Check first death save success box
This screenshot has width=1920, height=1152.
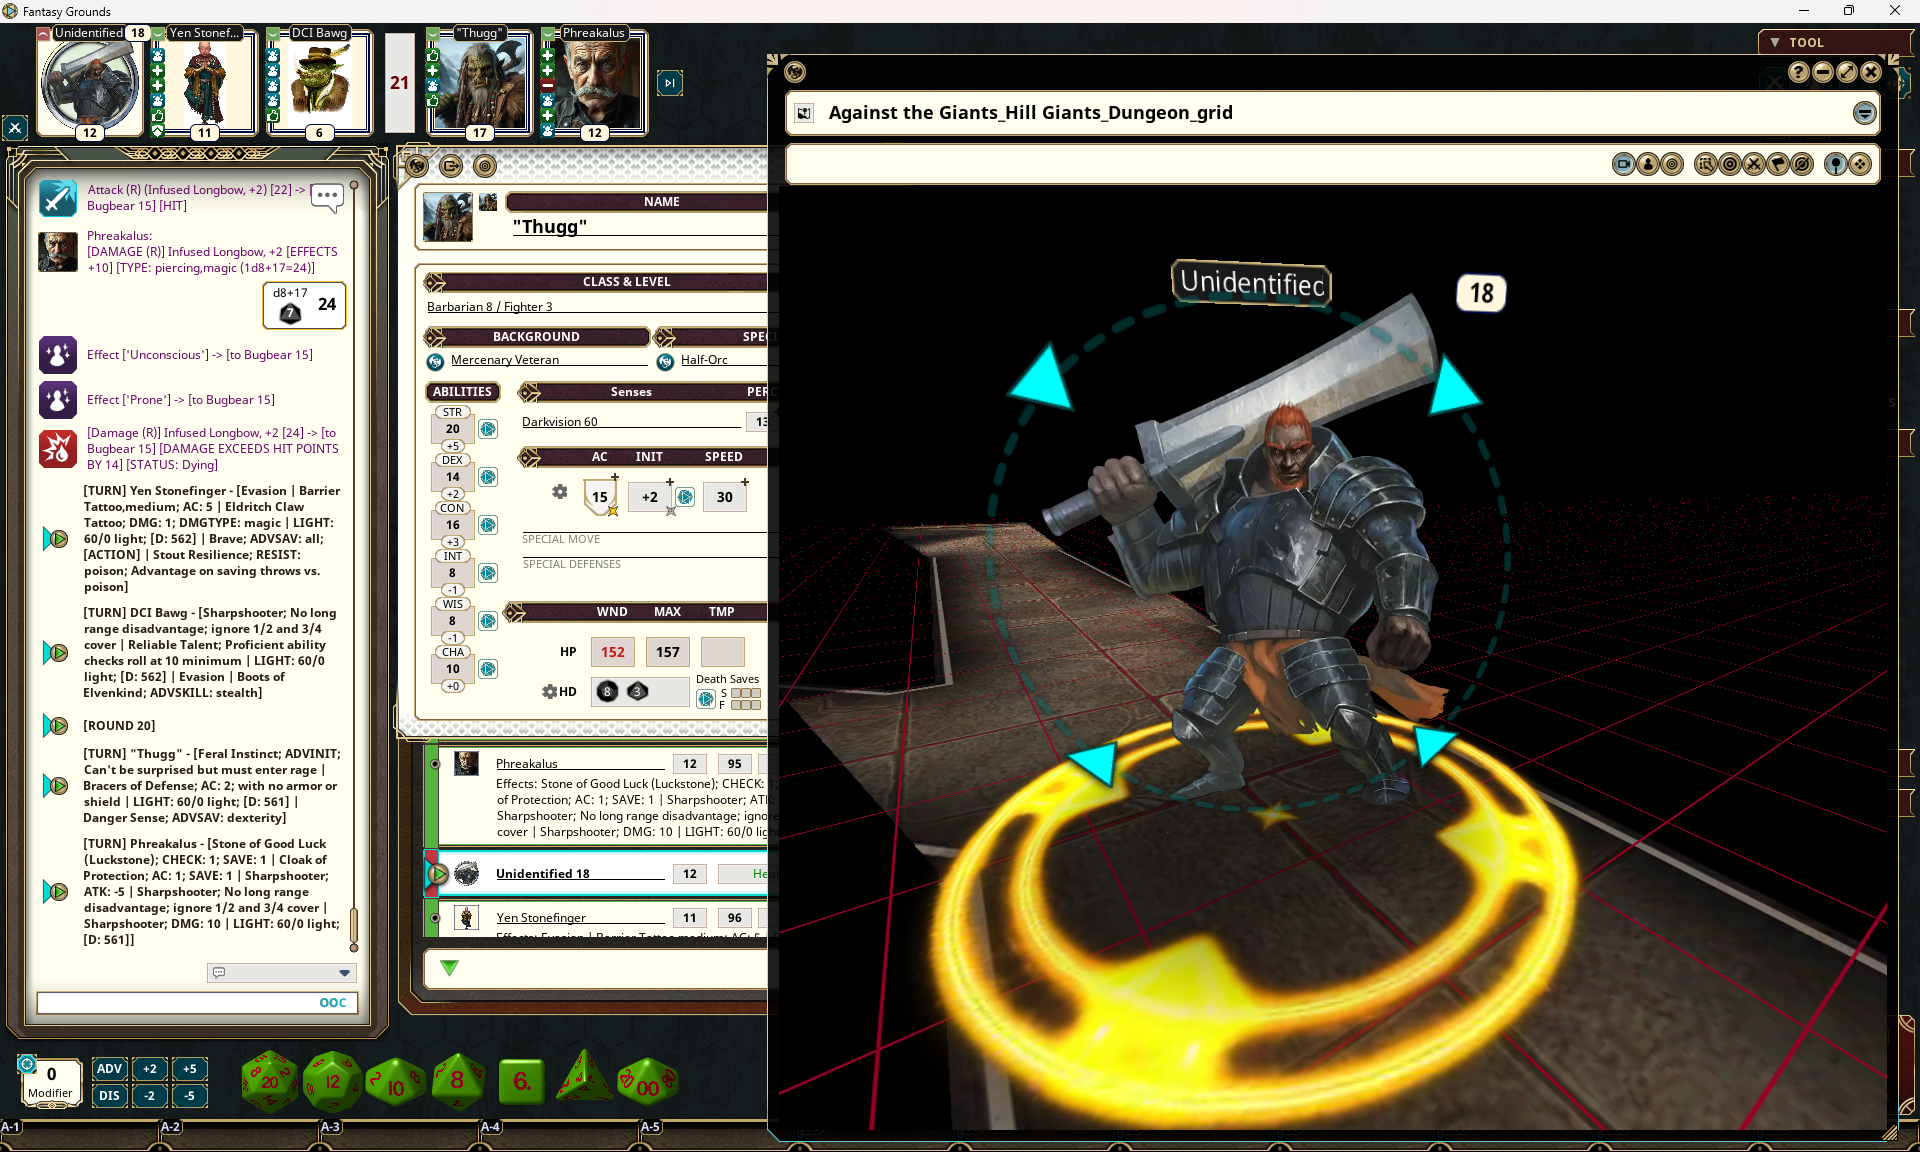tap(736, 693)
